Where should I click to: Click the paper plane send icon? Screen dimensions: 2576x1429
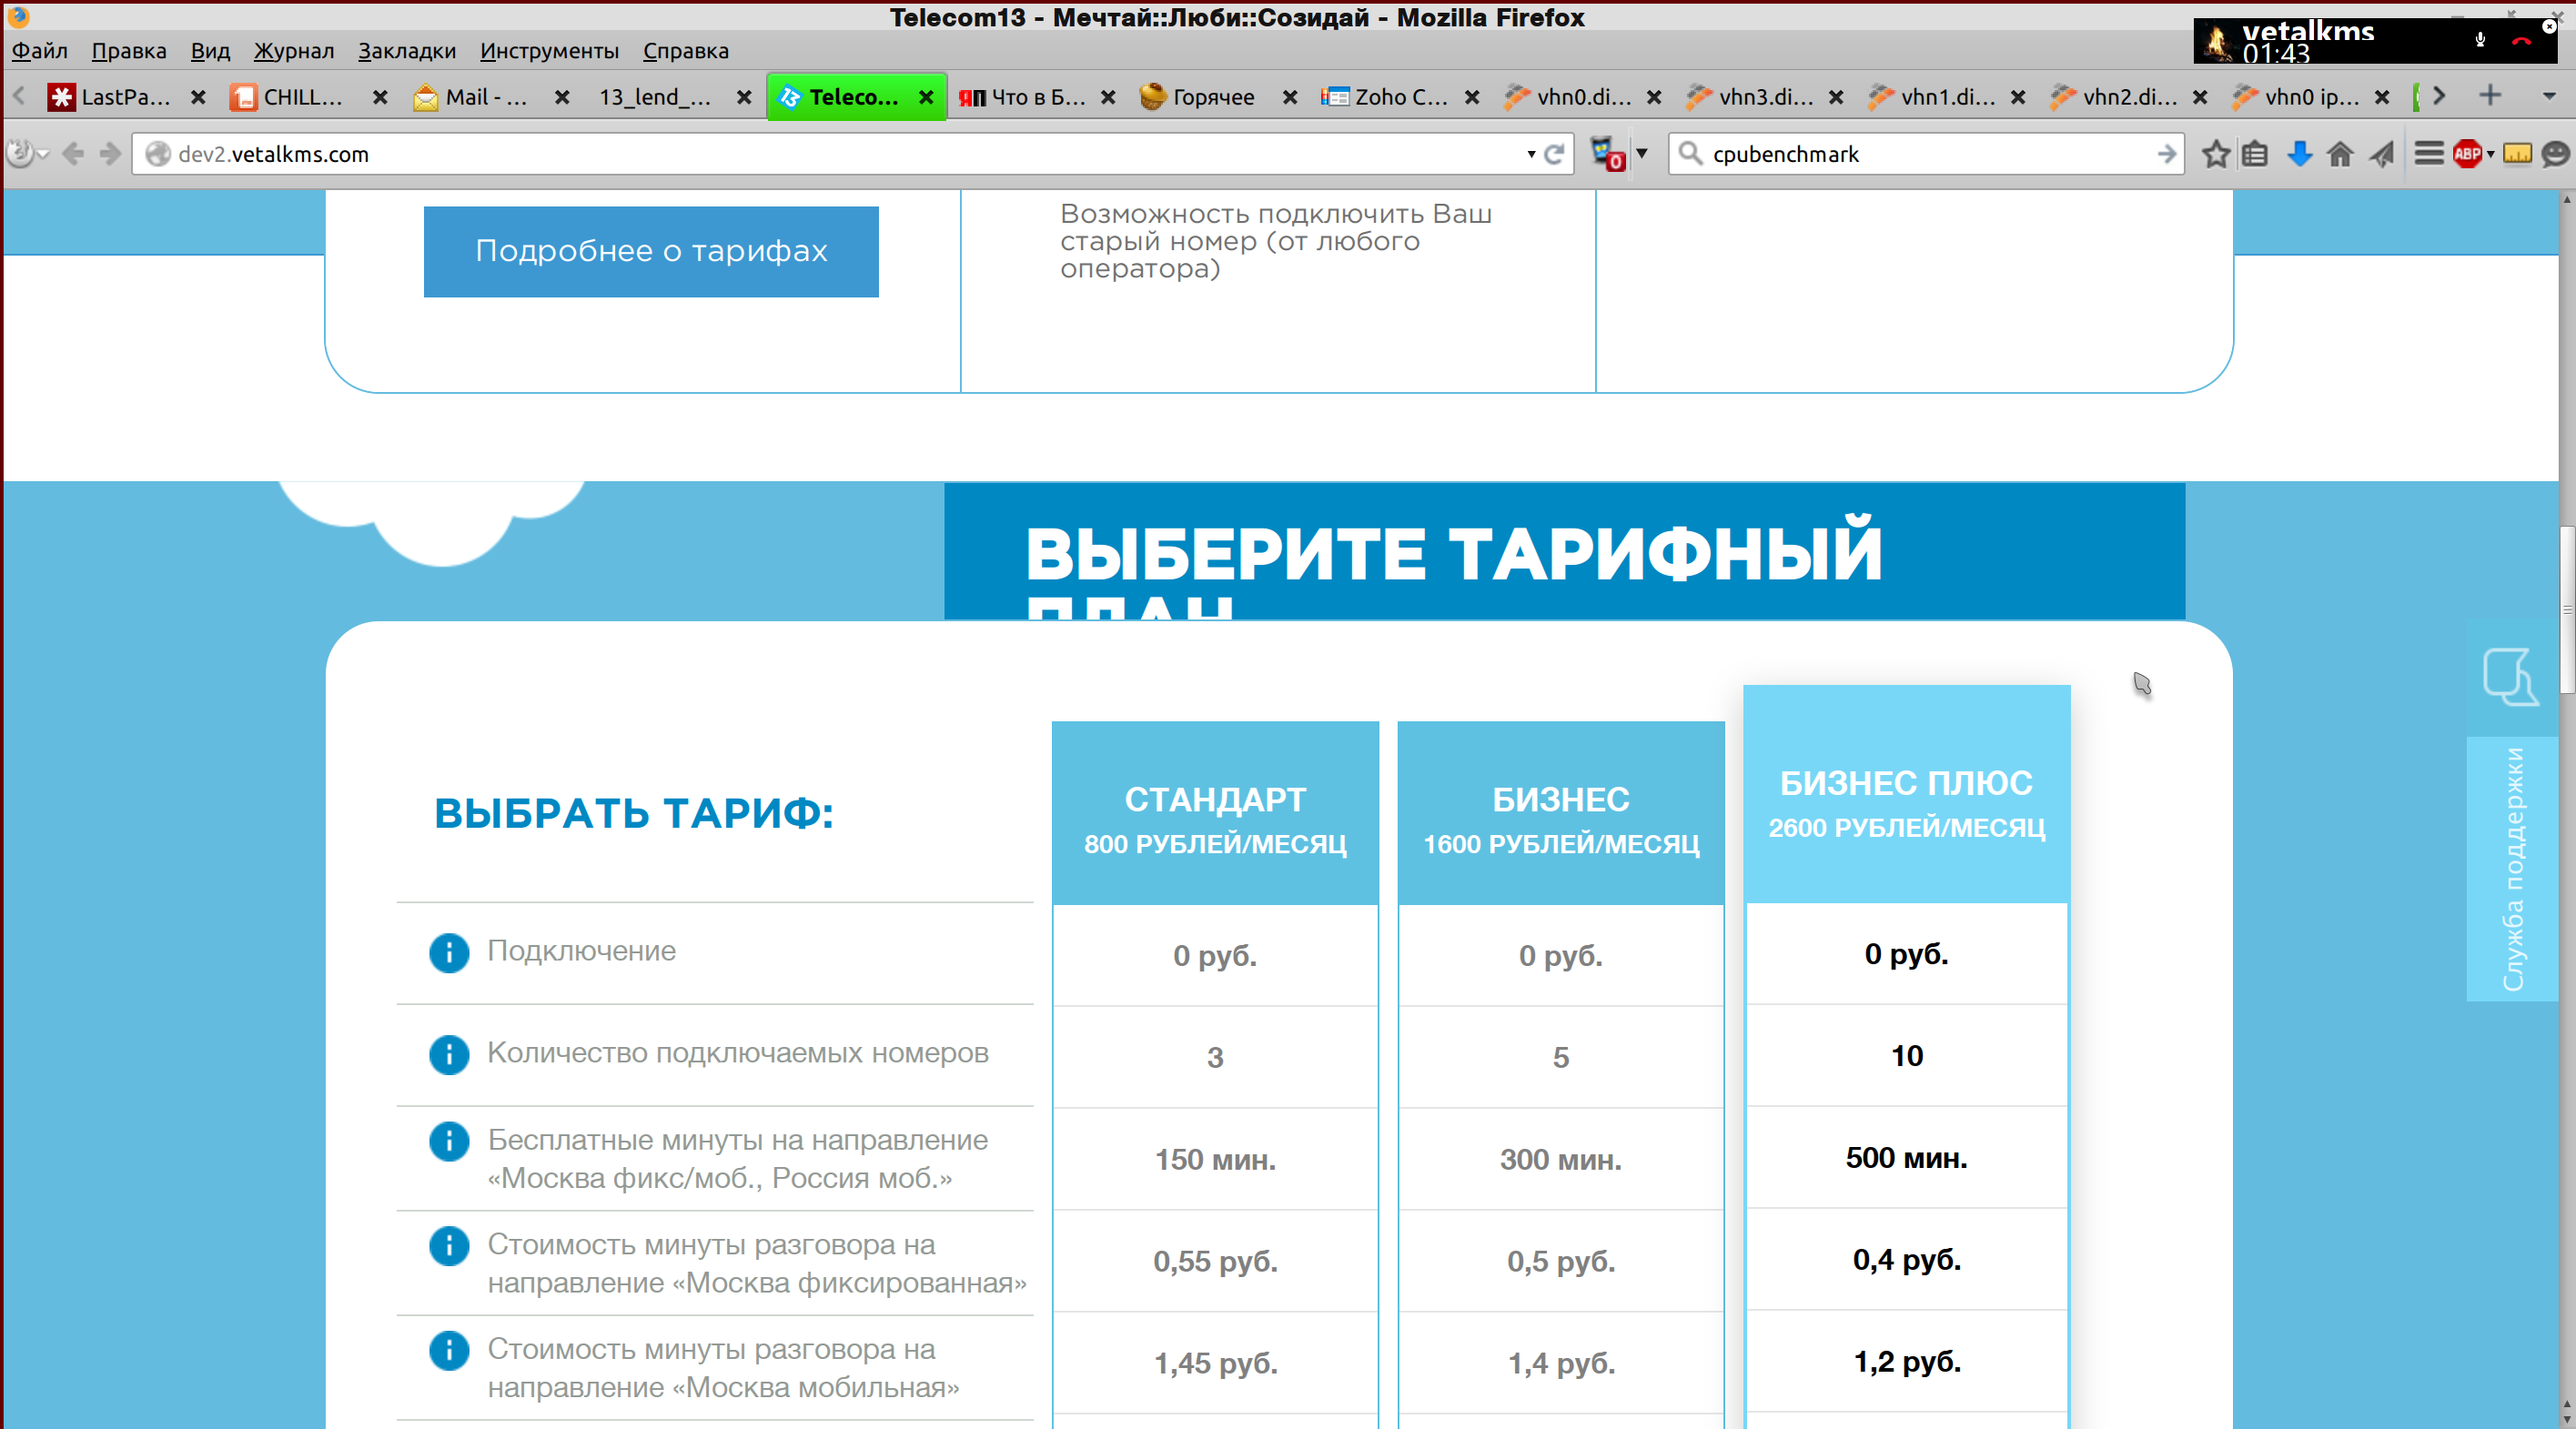[x=2382, y=154]
